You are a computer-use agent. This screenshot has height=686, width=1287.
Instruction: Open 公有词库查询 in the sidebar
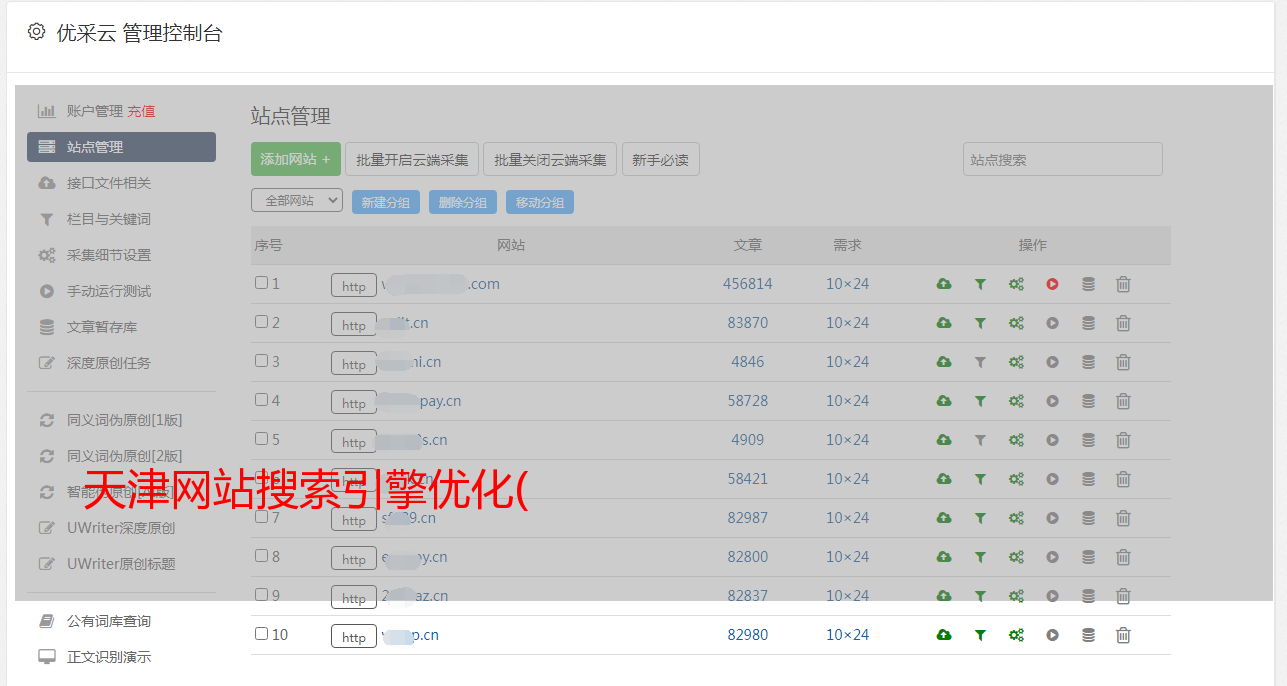(109, 621)
